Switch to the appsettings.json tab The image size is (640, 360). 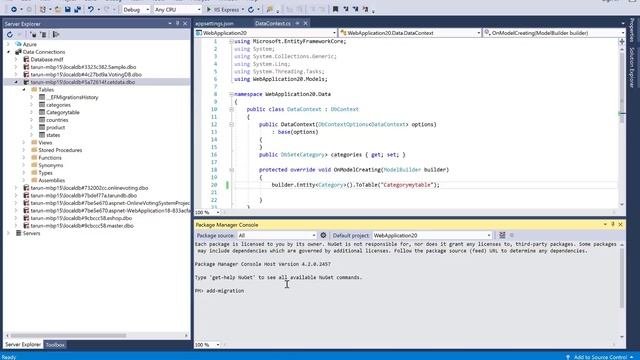click(x=214, y=23)
